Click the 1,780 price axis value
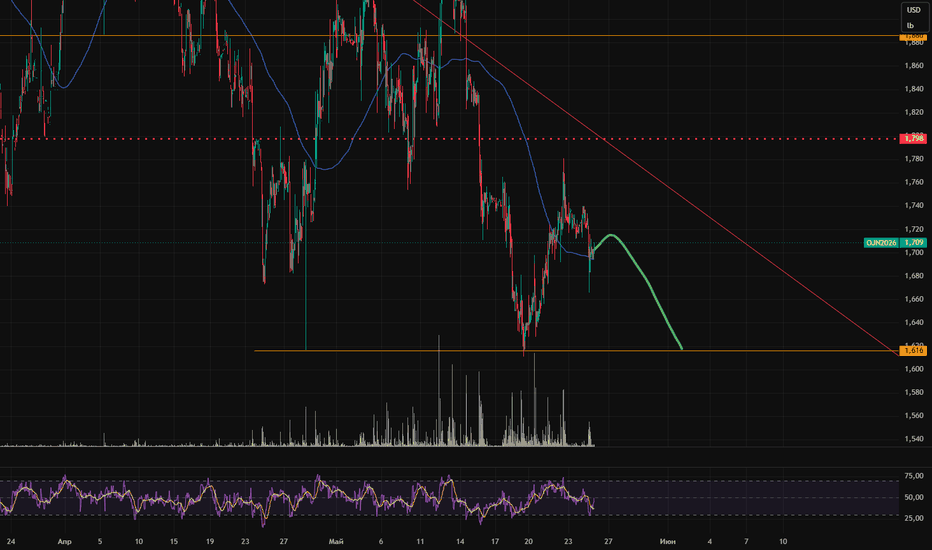This screenshot has width=932, height=550. coord(914,159)
